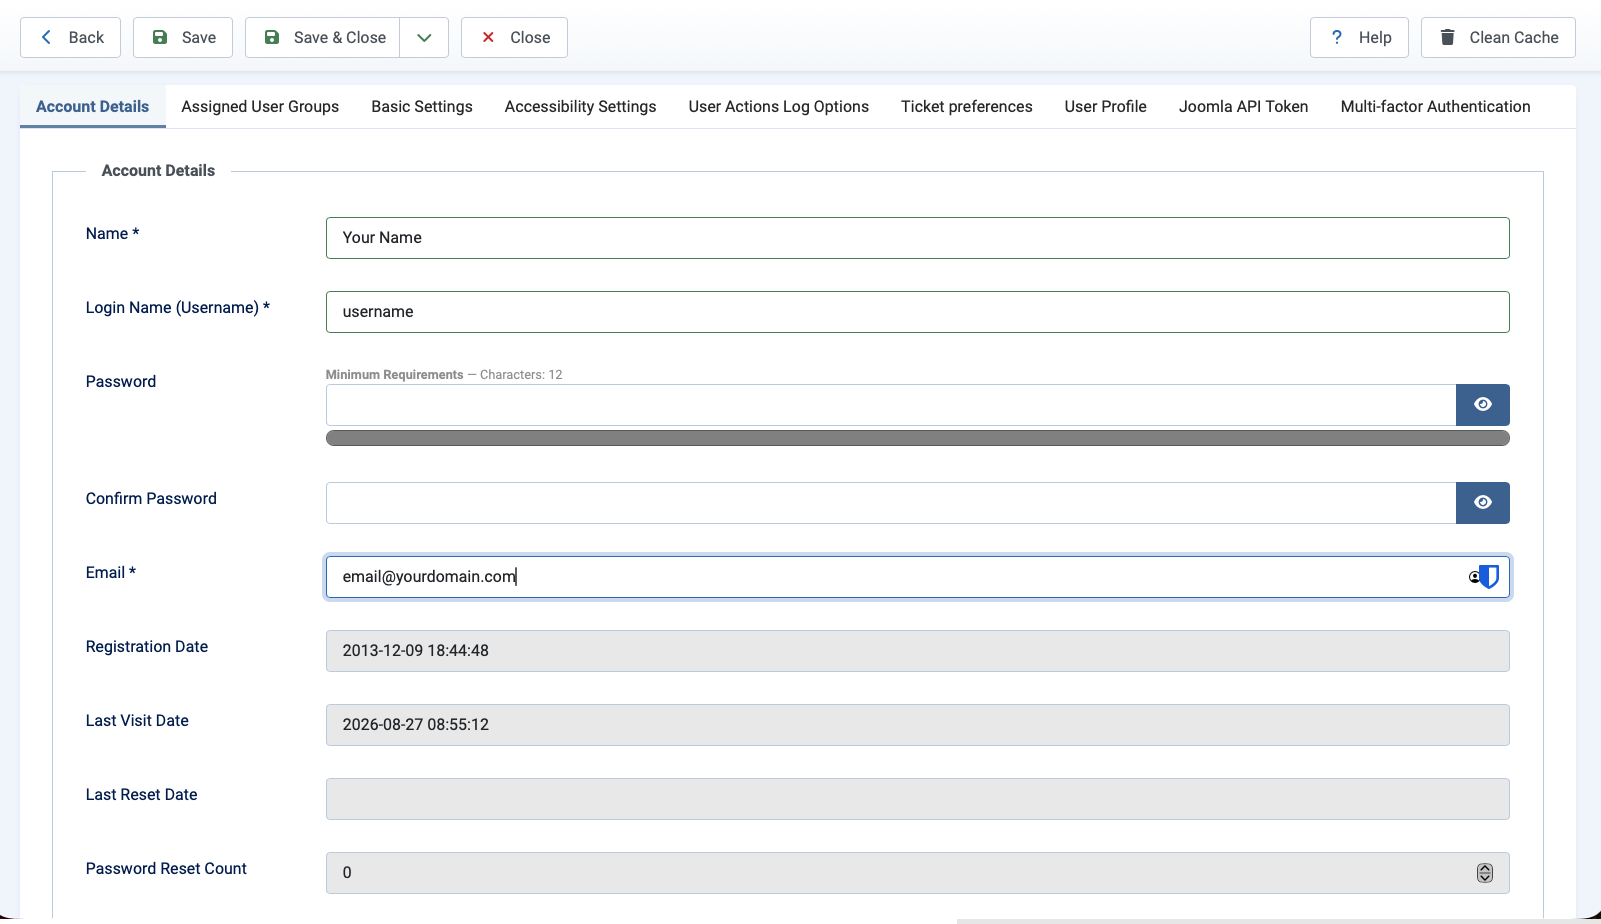Image resolution: width=1601 pixels, height=924 pixels.
Task: Click the Last Reset Date field
Action: tap(917, 799)
